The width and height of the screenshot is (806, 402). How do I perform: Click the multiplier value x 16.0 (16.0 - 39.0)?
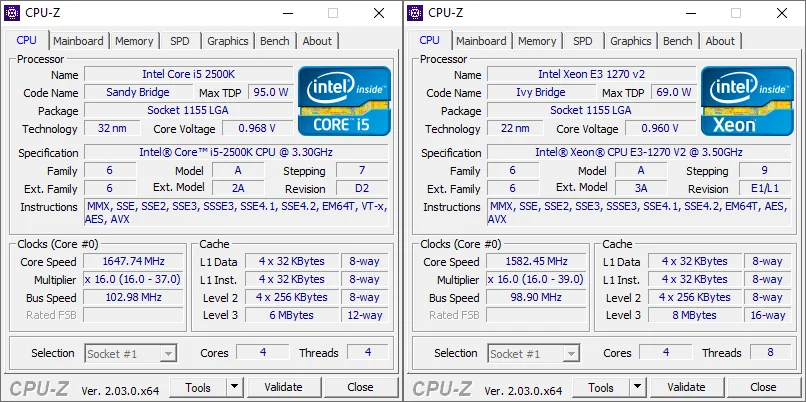tap(536, 280)
